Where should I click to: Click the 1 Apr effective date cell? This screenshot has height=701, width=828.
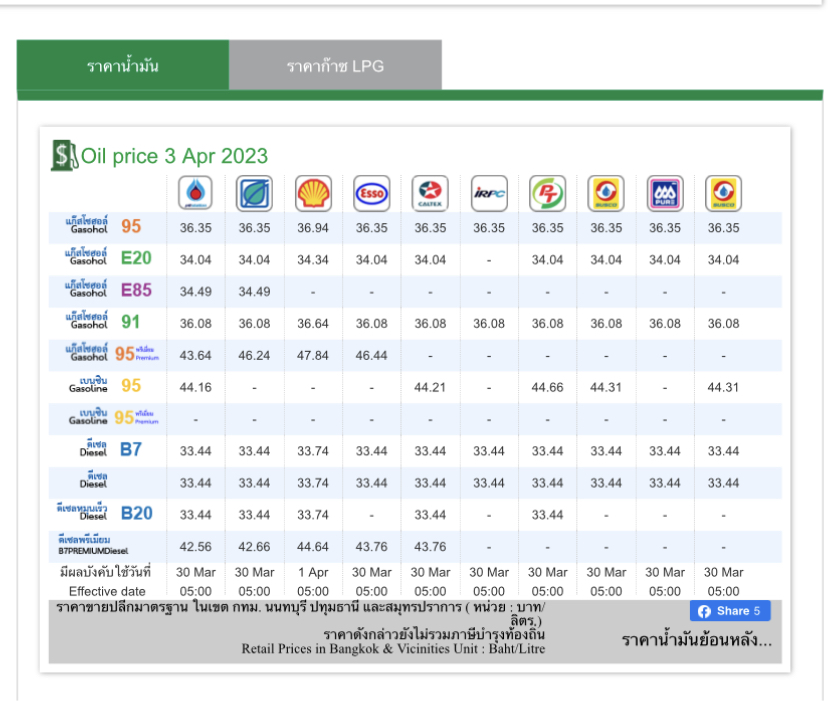tap(313, 572)
